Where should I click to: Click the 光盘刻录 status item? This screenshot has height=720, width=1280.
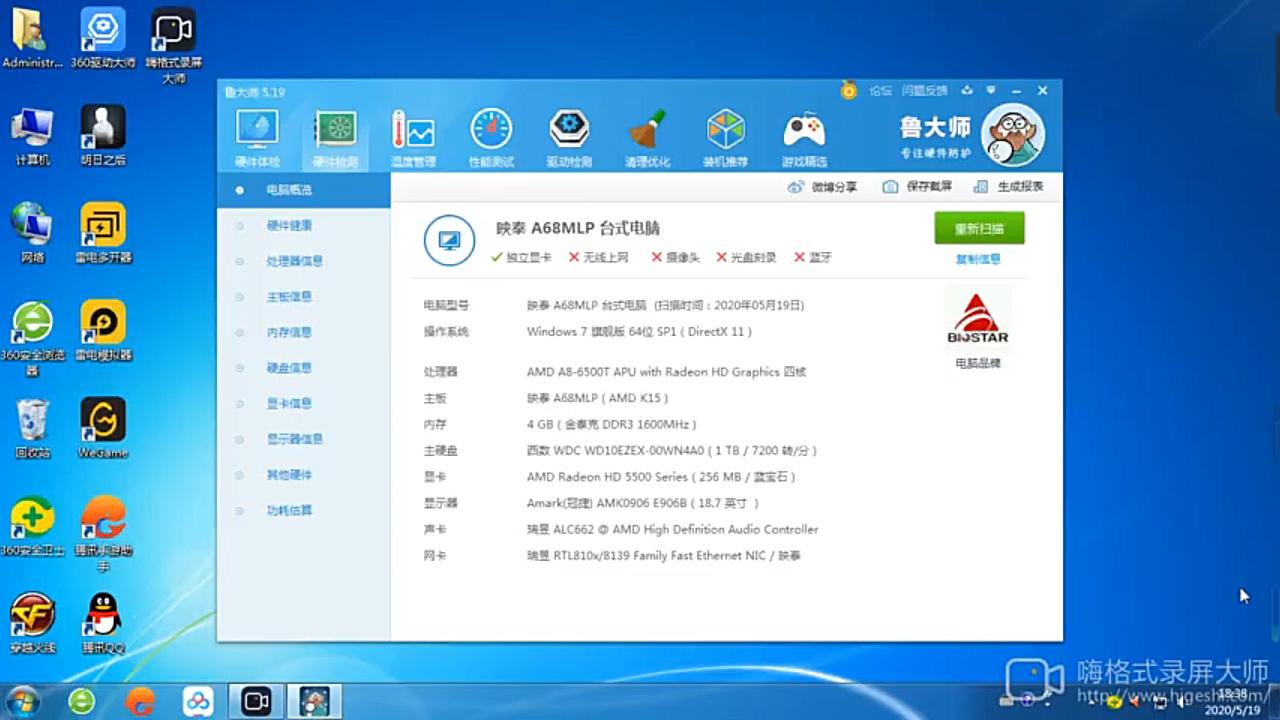[x=746, y=257]
